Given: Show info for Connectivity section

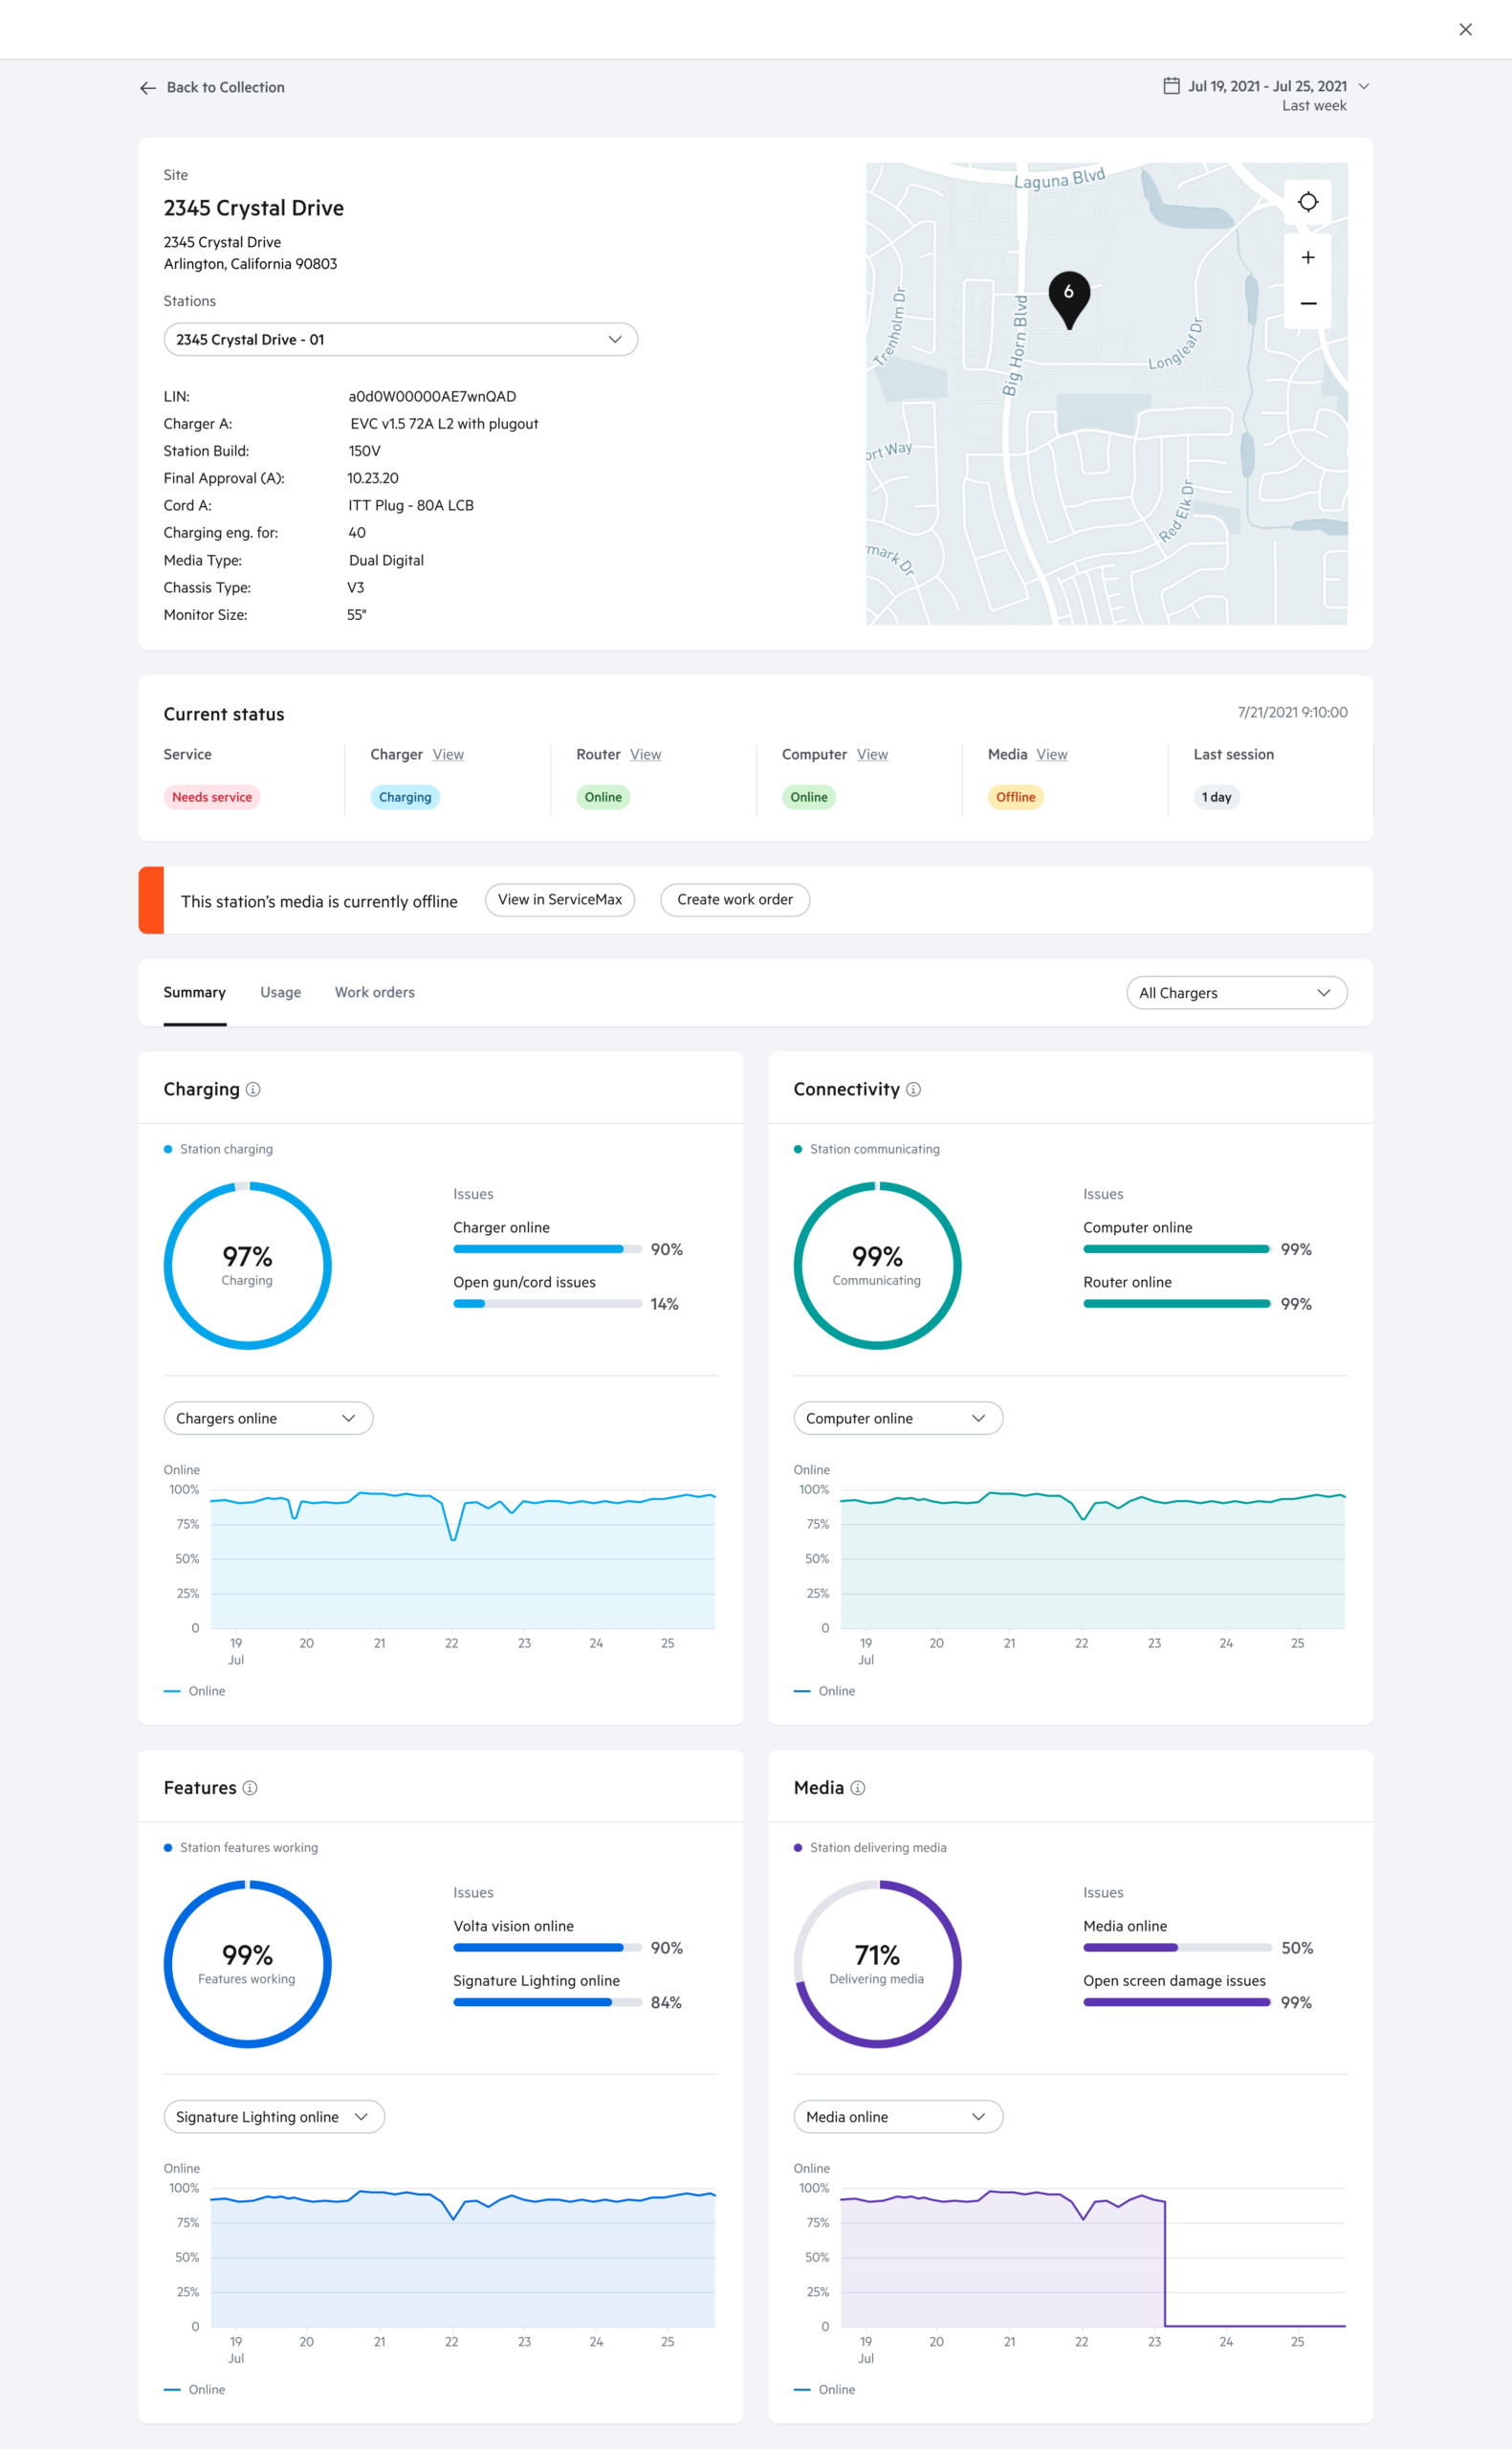Looking at the screenshot, I should (913, 1090).
